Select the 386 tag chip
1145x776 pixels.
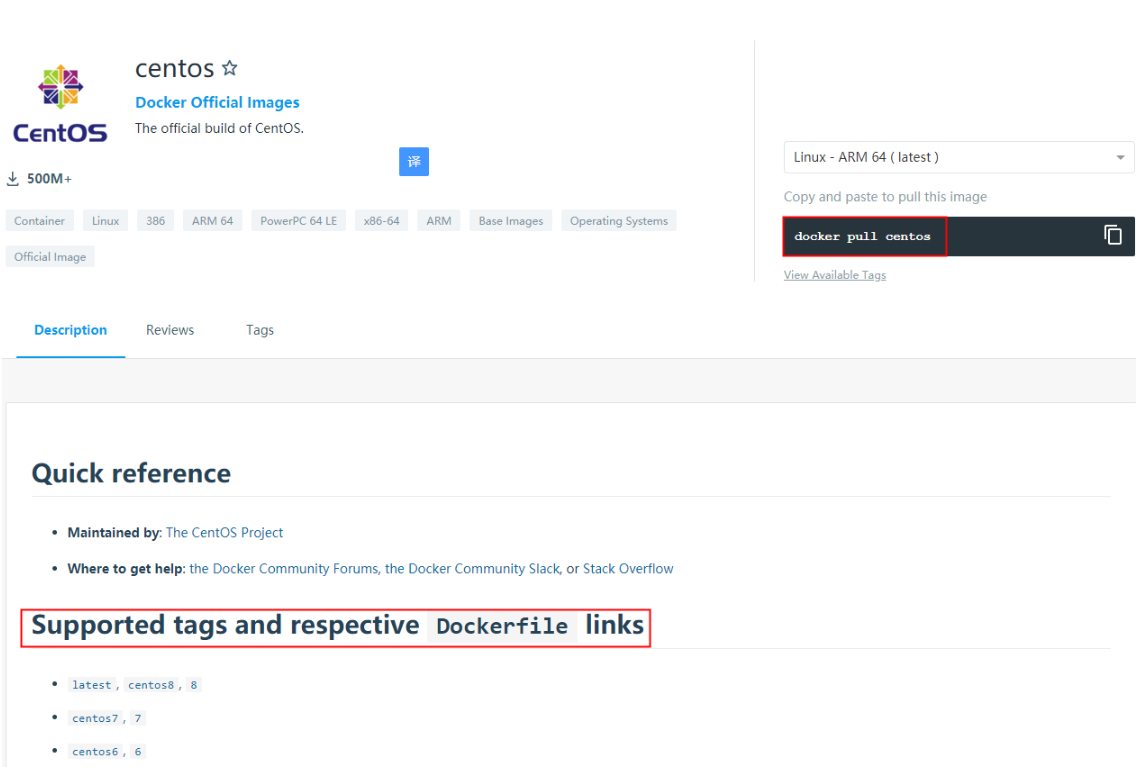156,220
